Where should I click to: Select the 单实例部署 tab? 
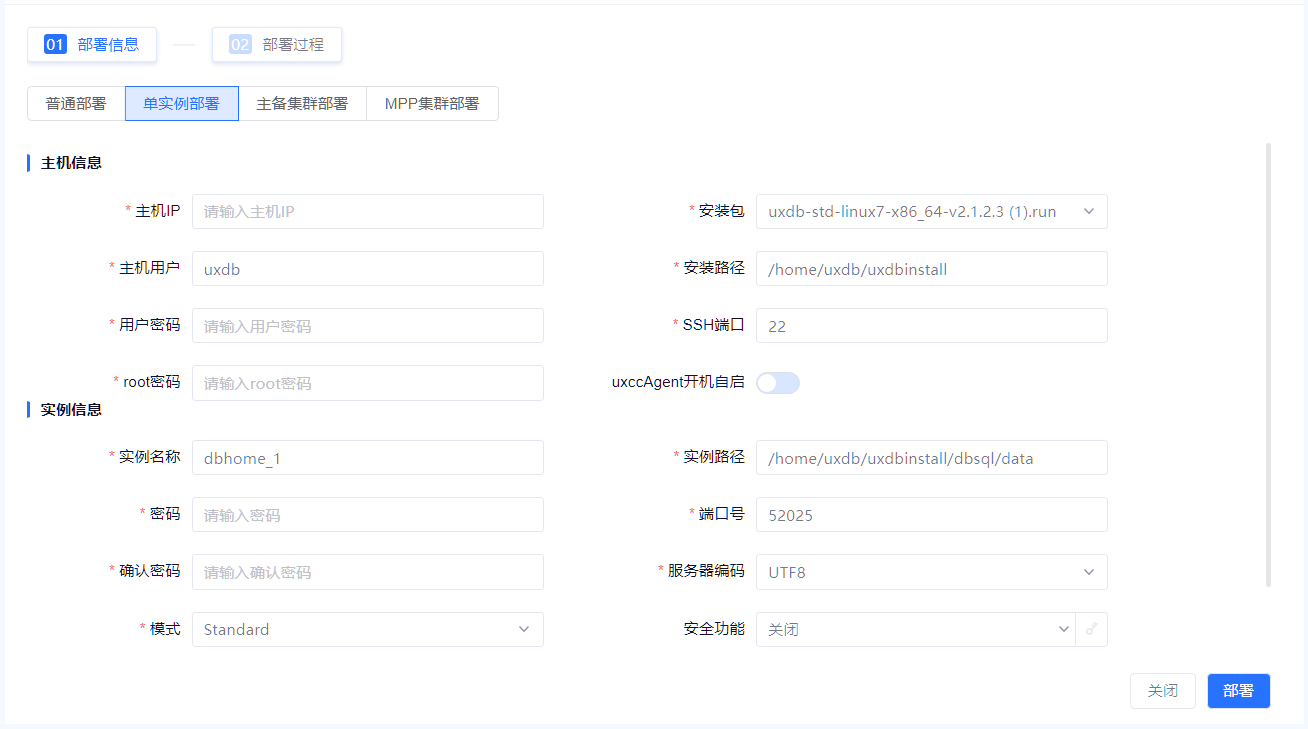[x=181, y=104]
